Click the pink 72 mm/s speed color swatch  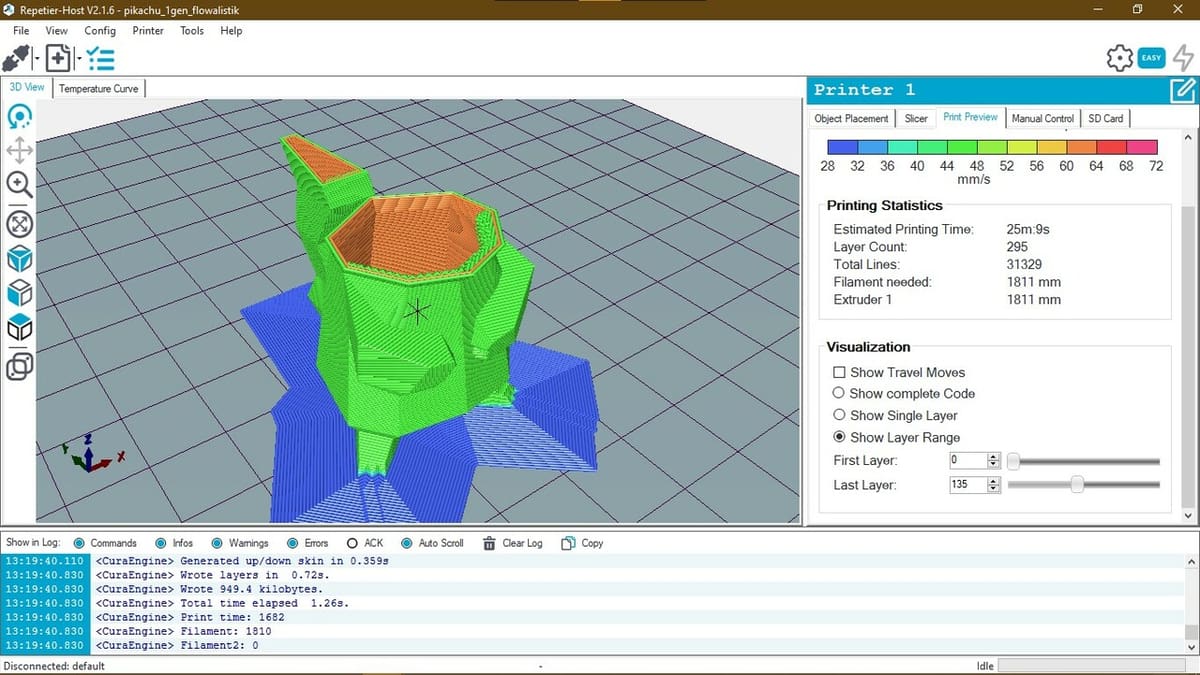click(1143, 146)
